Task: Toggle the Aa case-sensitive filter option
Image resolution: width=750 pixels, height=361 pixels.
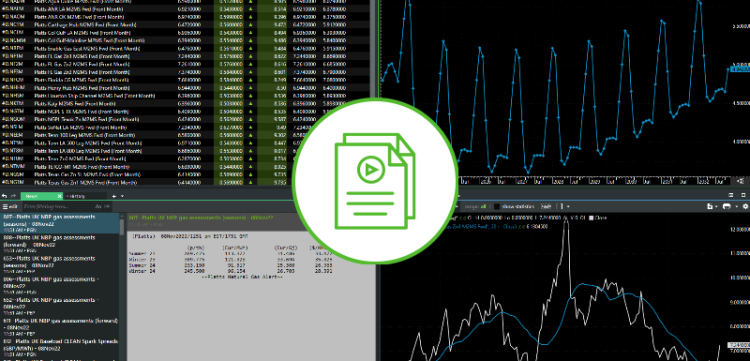Action: point(98,207)
